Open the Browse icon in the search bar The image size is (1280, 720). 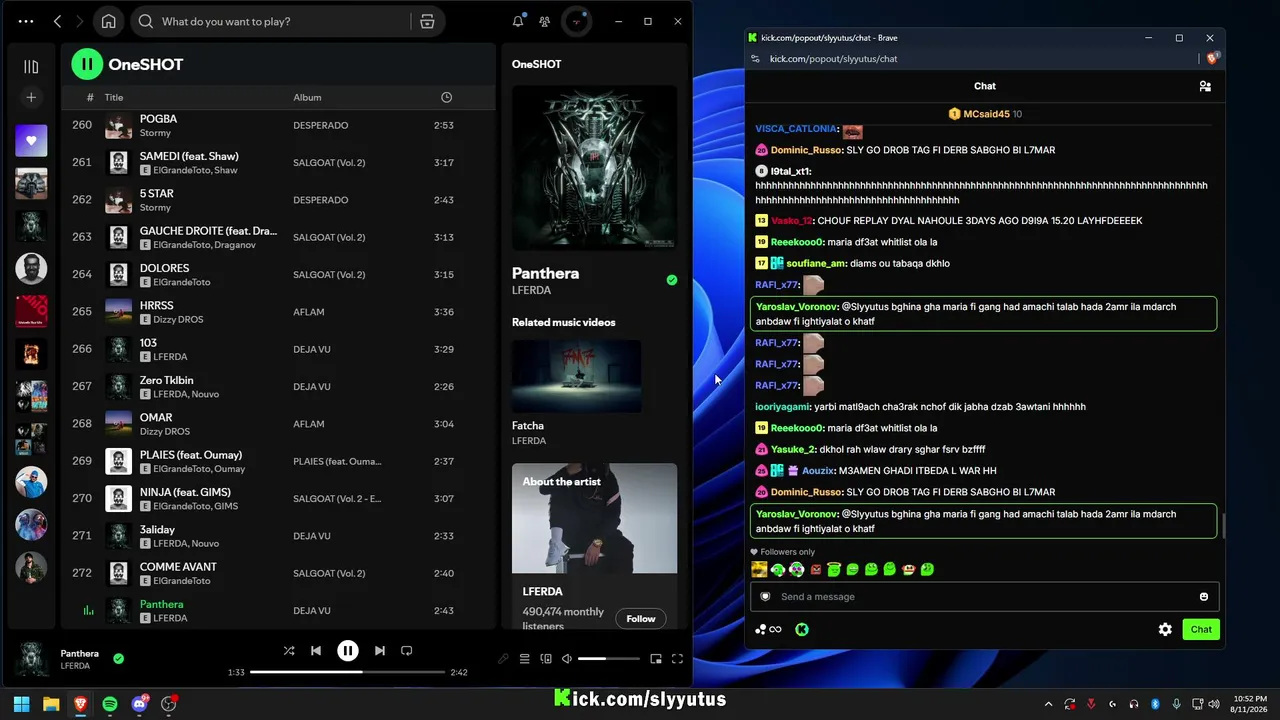pyautogui.click(x=427, y=21)
